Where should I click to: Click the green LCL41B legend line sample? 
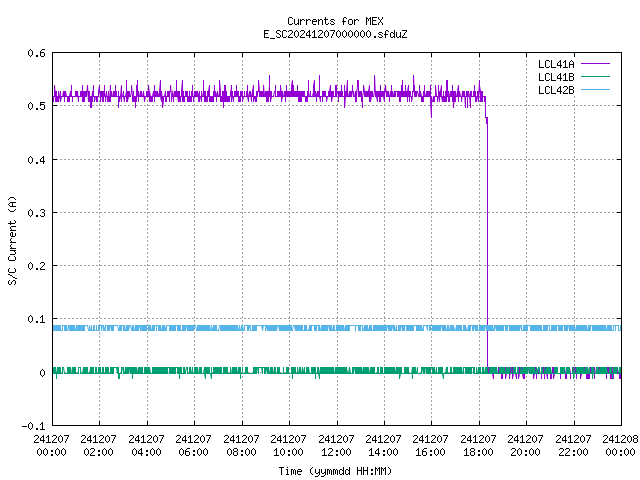596,76
